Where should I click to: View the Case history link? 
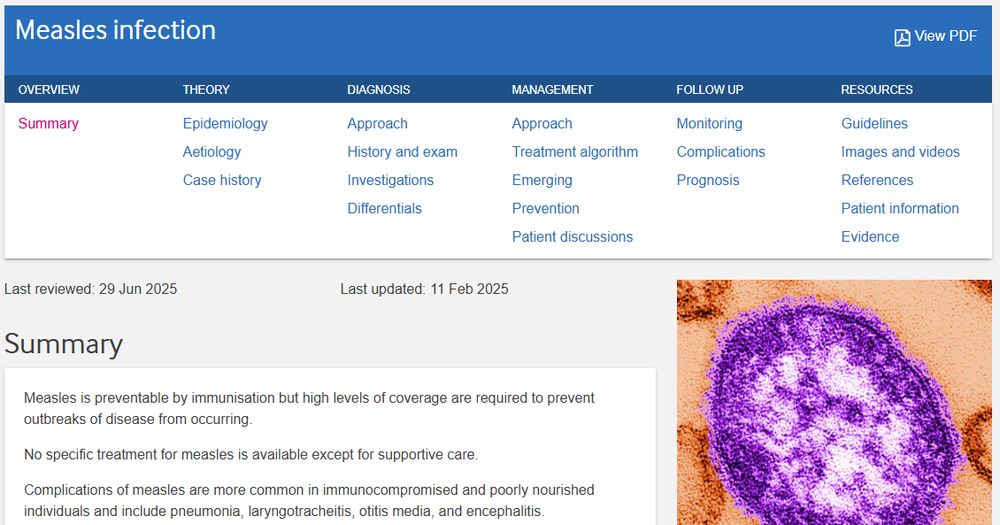(x=222, y=181)
